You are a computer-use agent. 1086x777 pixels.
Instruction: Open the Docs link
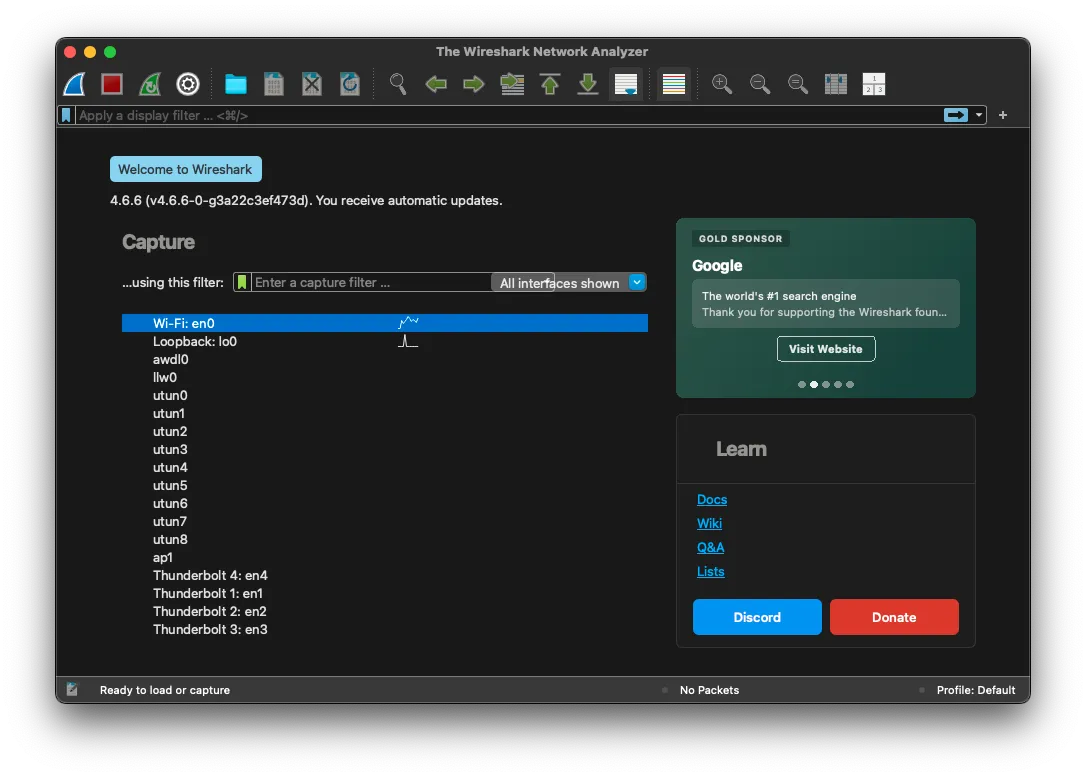(711, 499)
